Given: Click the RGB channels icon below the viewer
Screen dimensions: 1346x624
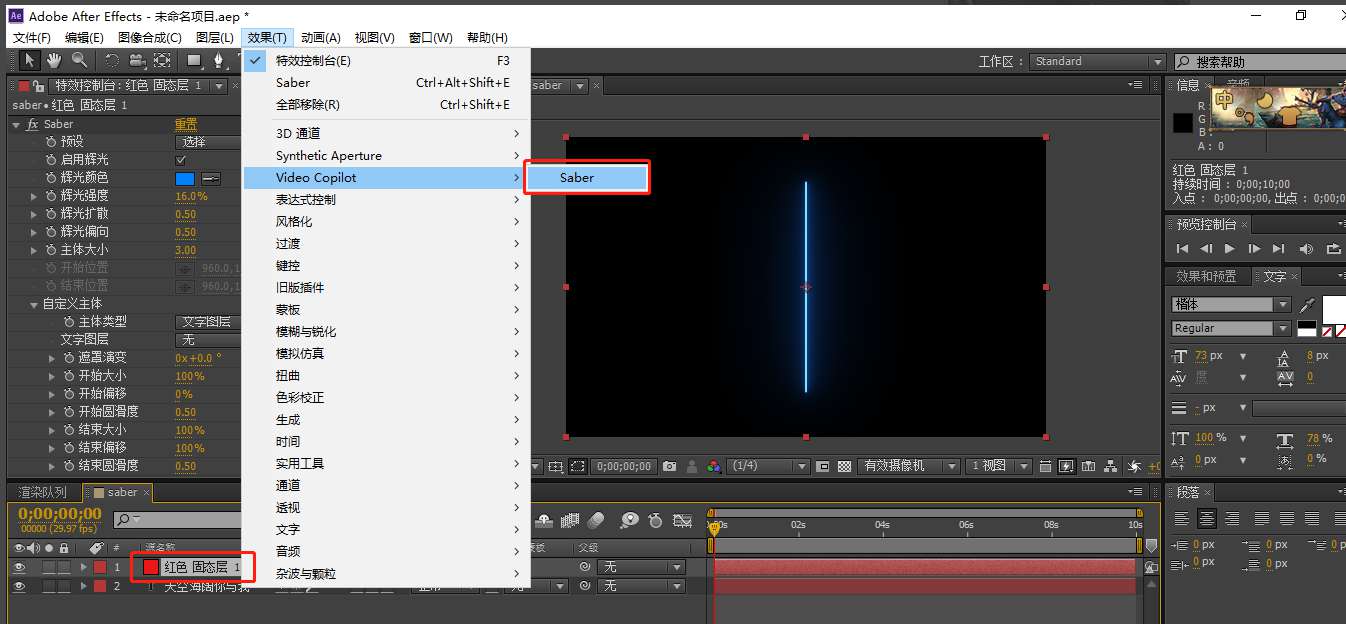Looking at the screenshot, I should [713, 466].
